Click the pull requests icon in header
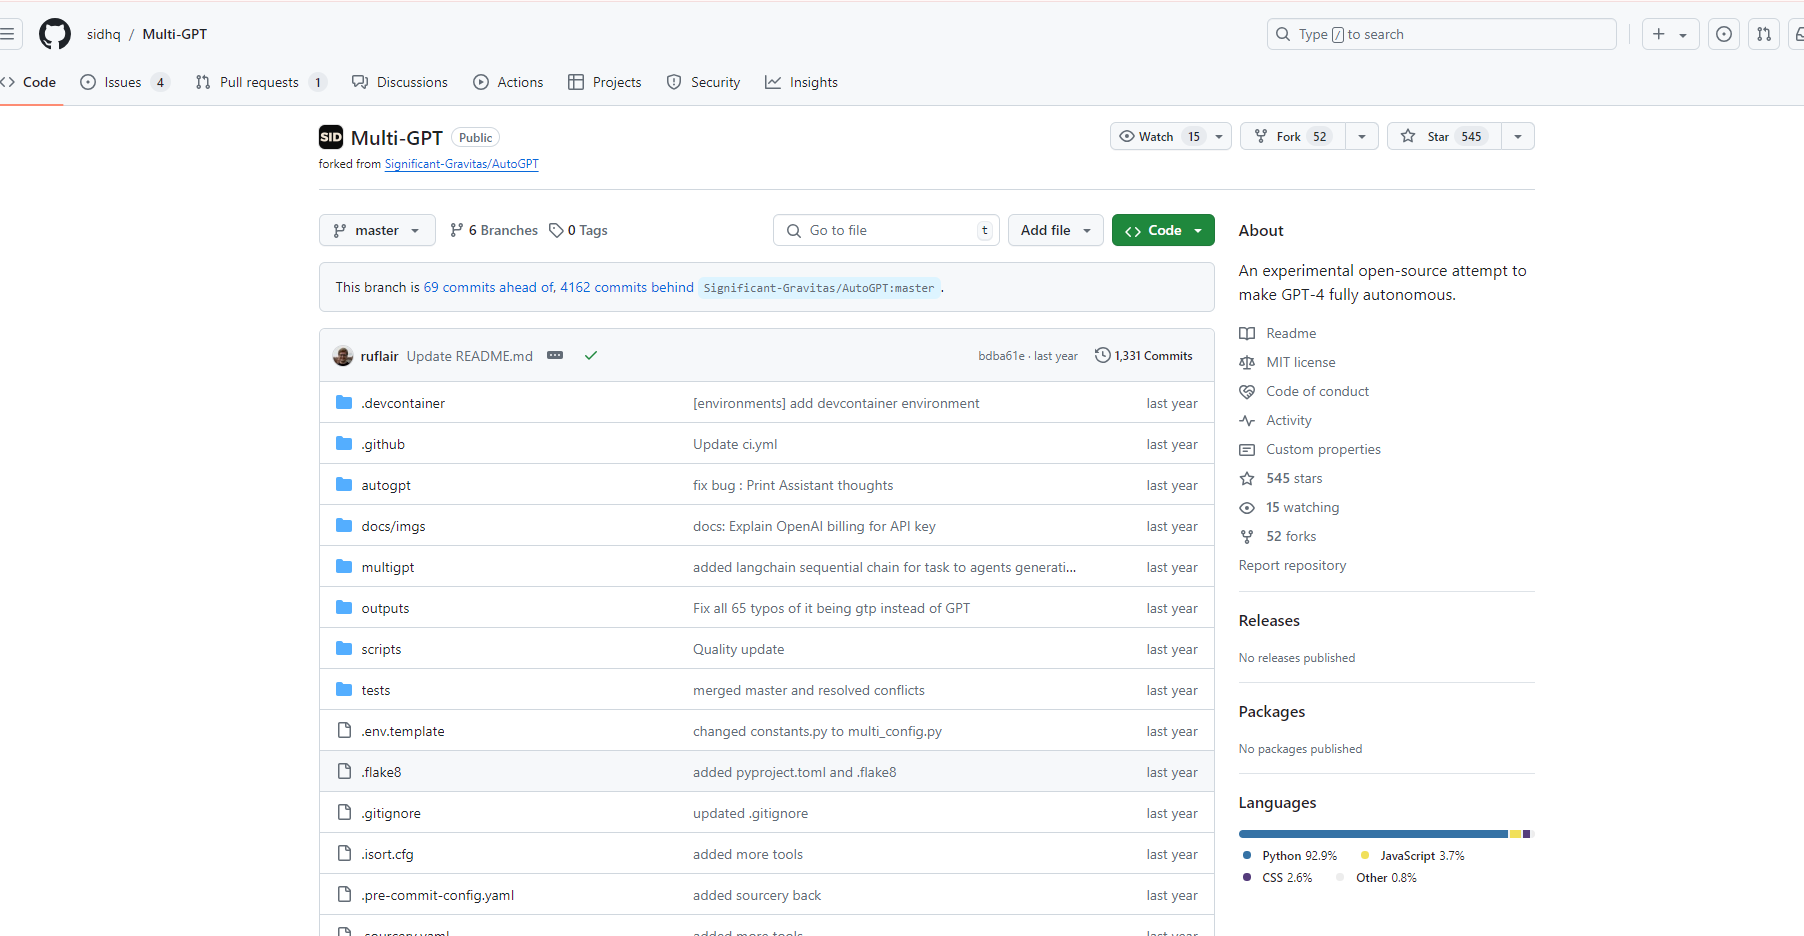The image size is (1804, 936). point(1764,34)
